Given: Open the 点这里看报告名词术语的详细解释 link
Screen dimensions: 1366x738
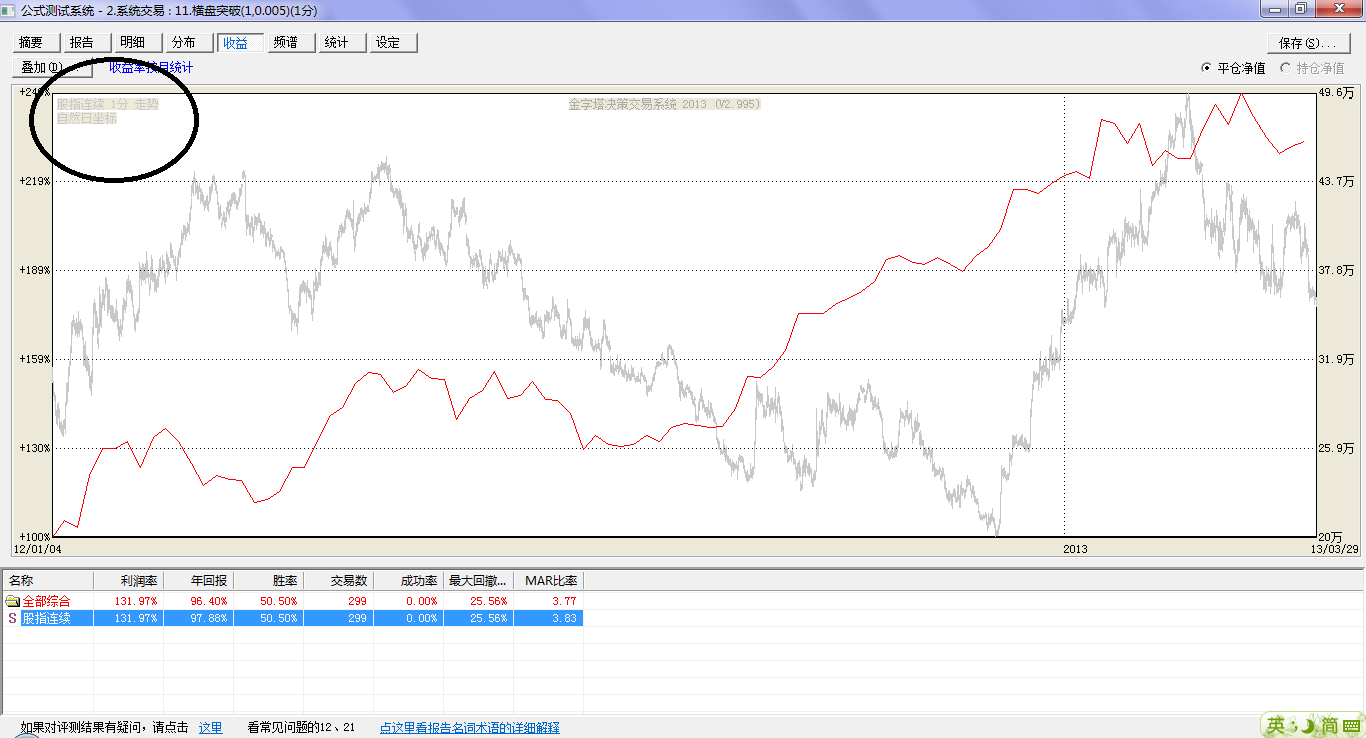Looking at the screenshot, I should pyautogui.click(x=469, y=728).
